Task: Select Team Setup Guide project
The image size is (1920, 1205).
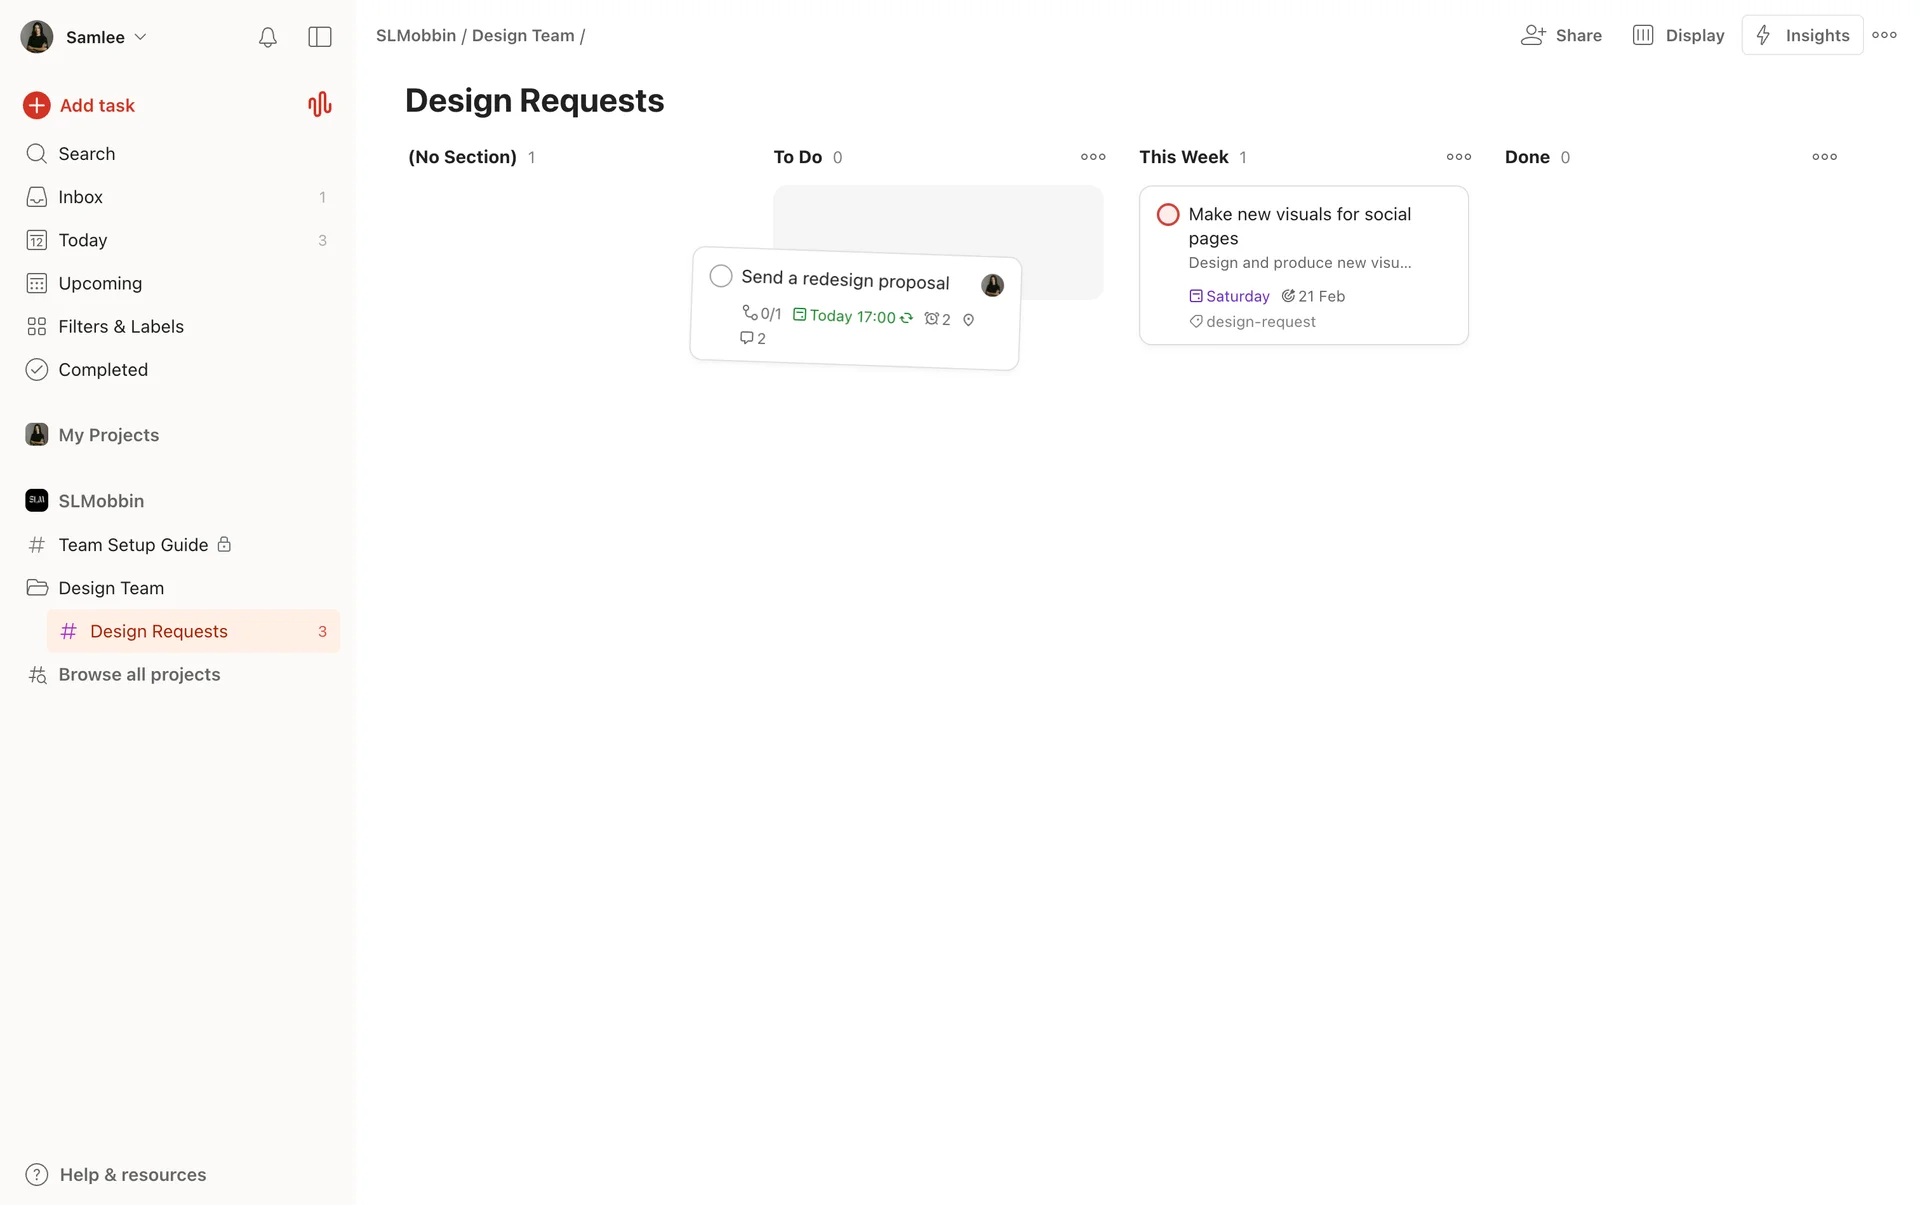Action: click(x=133, y=544)
